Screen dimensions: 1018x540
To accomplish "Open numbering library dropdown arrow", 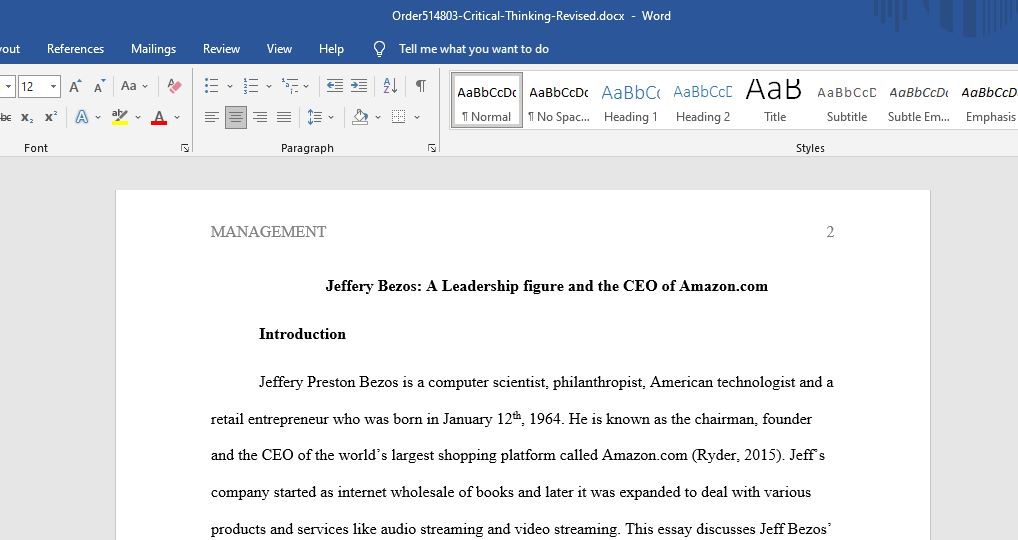I will coord(268,86).
